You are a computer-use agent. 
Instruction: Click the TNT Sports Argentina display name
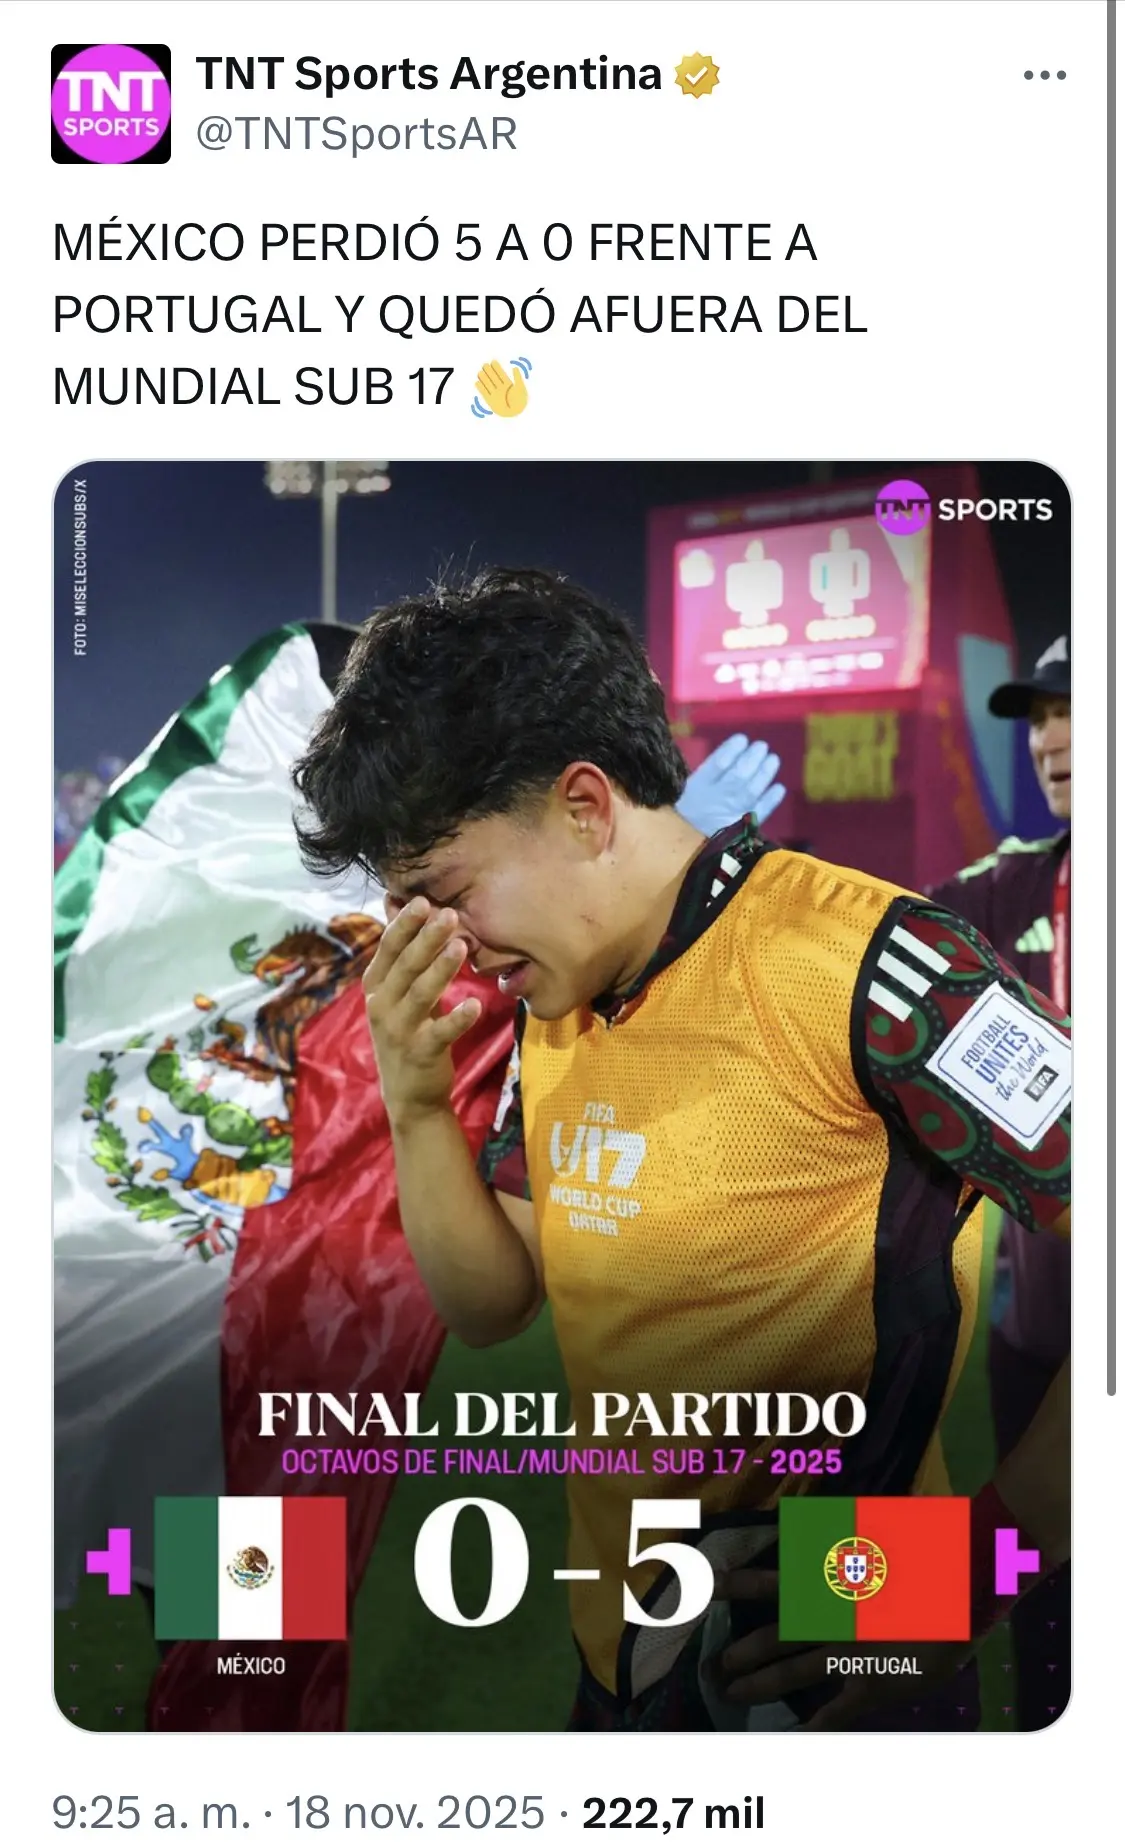429,75
